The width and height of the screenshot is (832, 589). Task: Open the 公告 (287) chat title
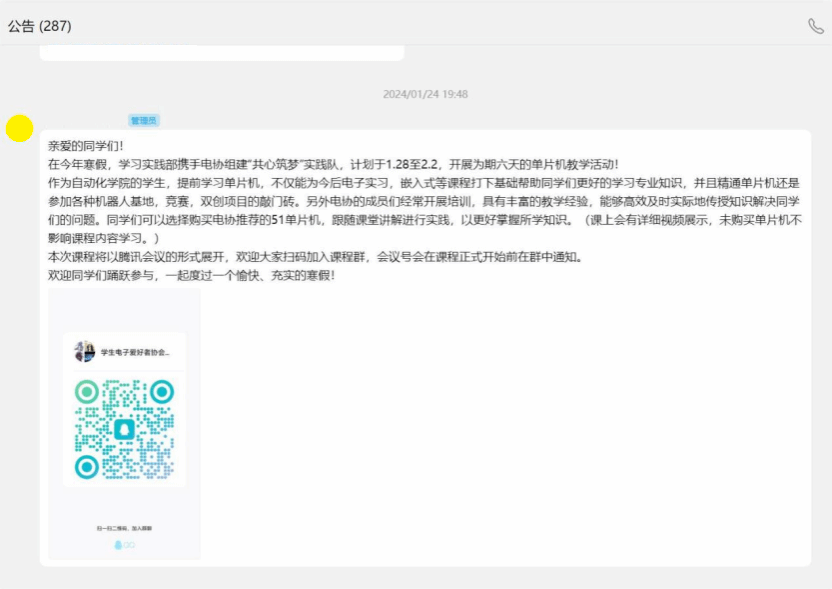tap(40, 26)
